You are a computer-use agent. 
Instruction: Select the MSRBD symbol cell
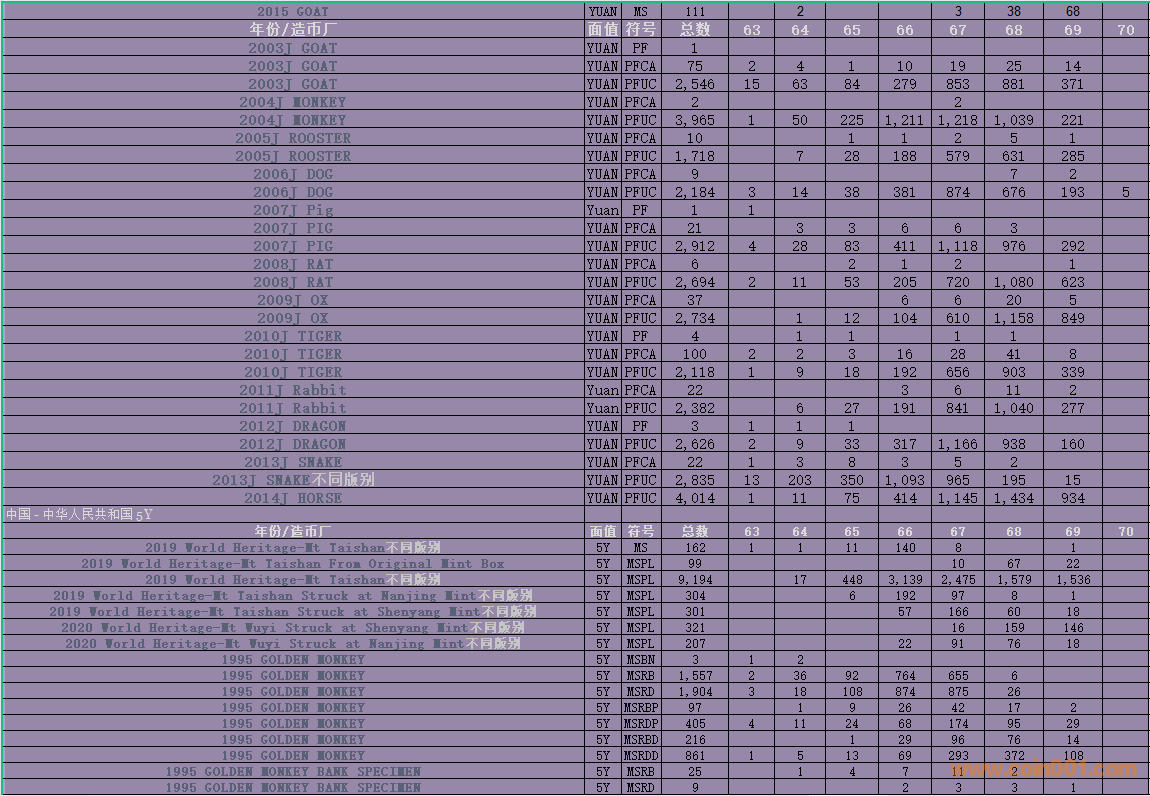(x=640, y=740)
